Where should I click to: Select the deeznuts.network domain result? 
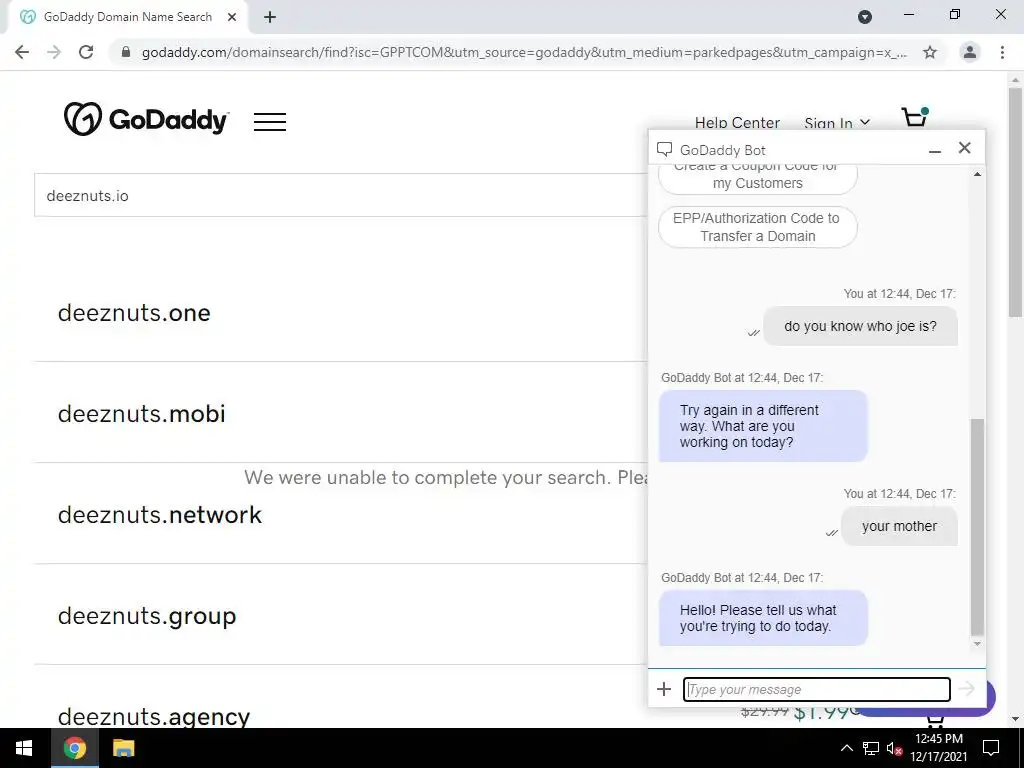click(x=159, y=515)
